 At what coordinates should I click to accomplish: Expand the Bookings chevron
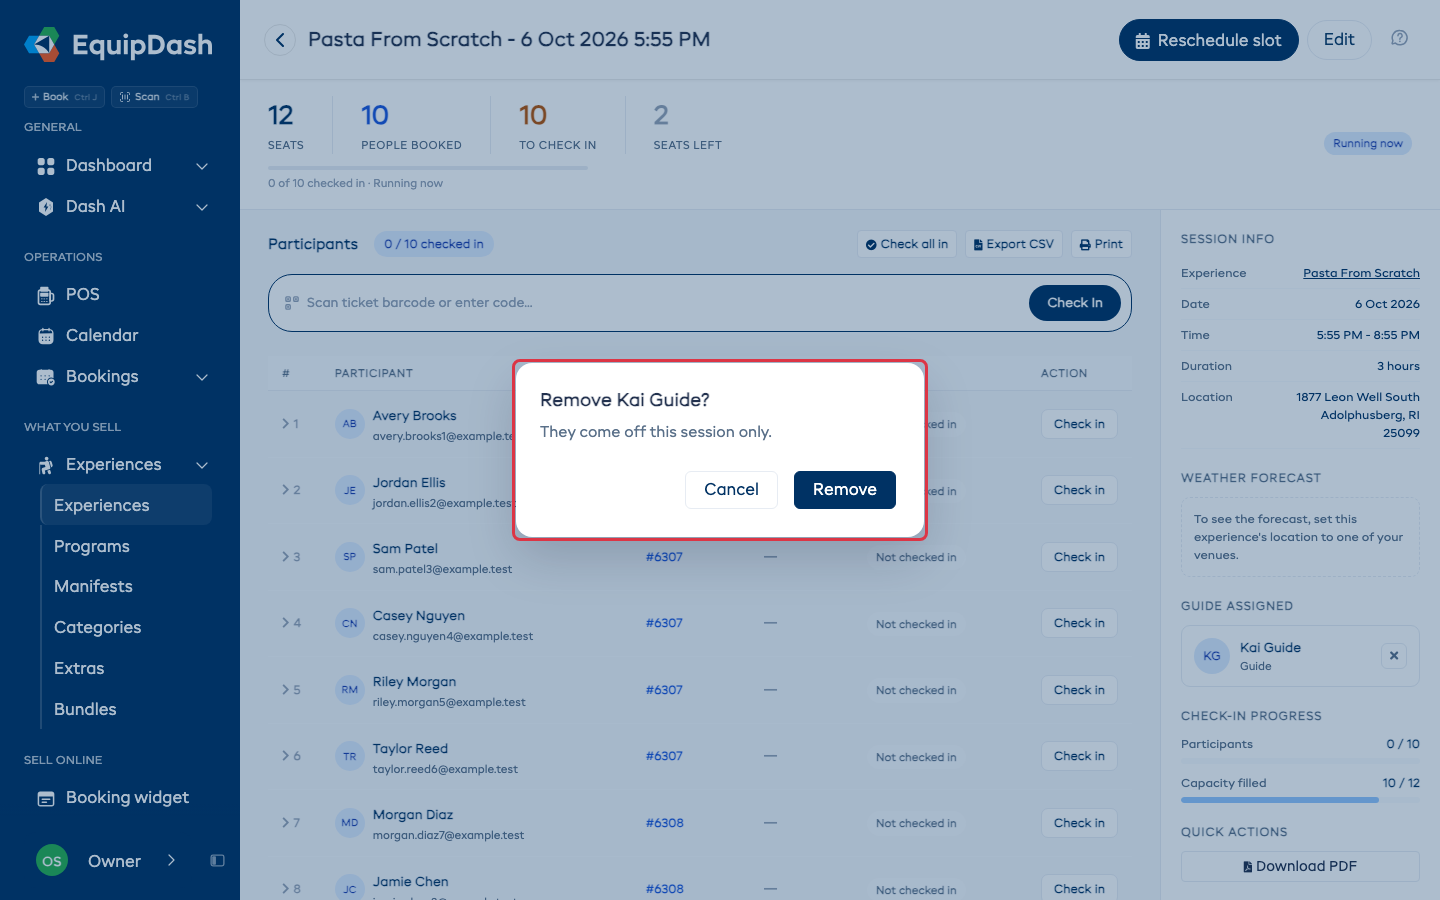[x=202, y=377]
